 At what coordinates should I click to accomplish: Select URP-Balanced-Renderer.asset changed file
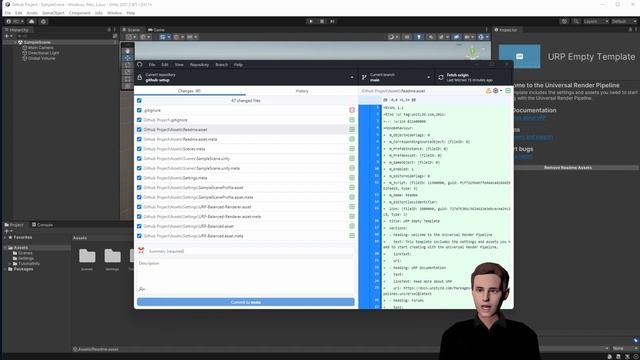246,207
